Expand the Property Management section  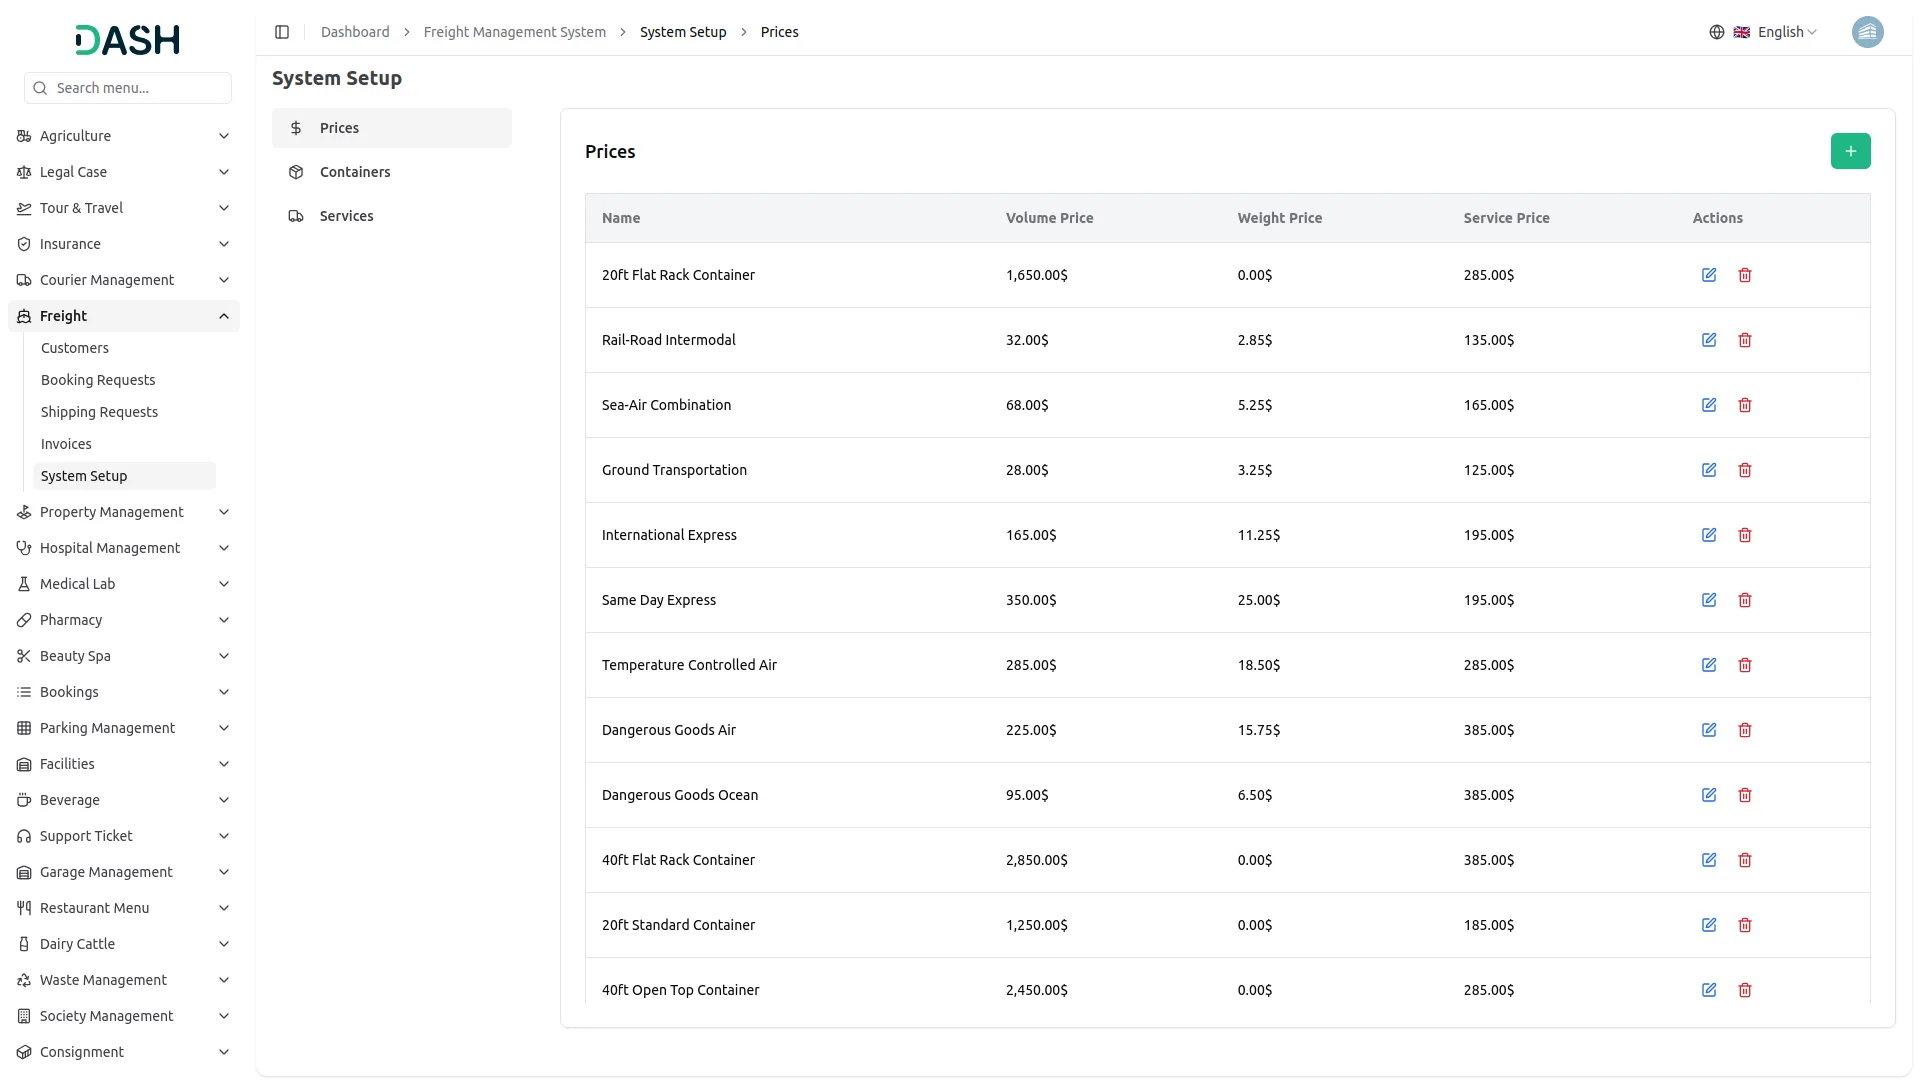coord(112,511)
